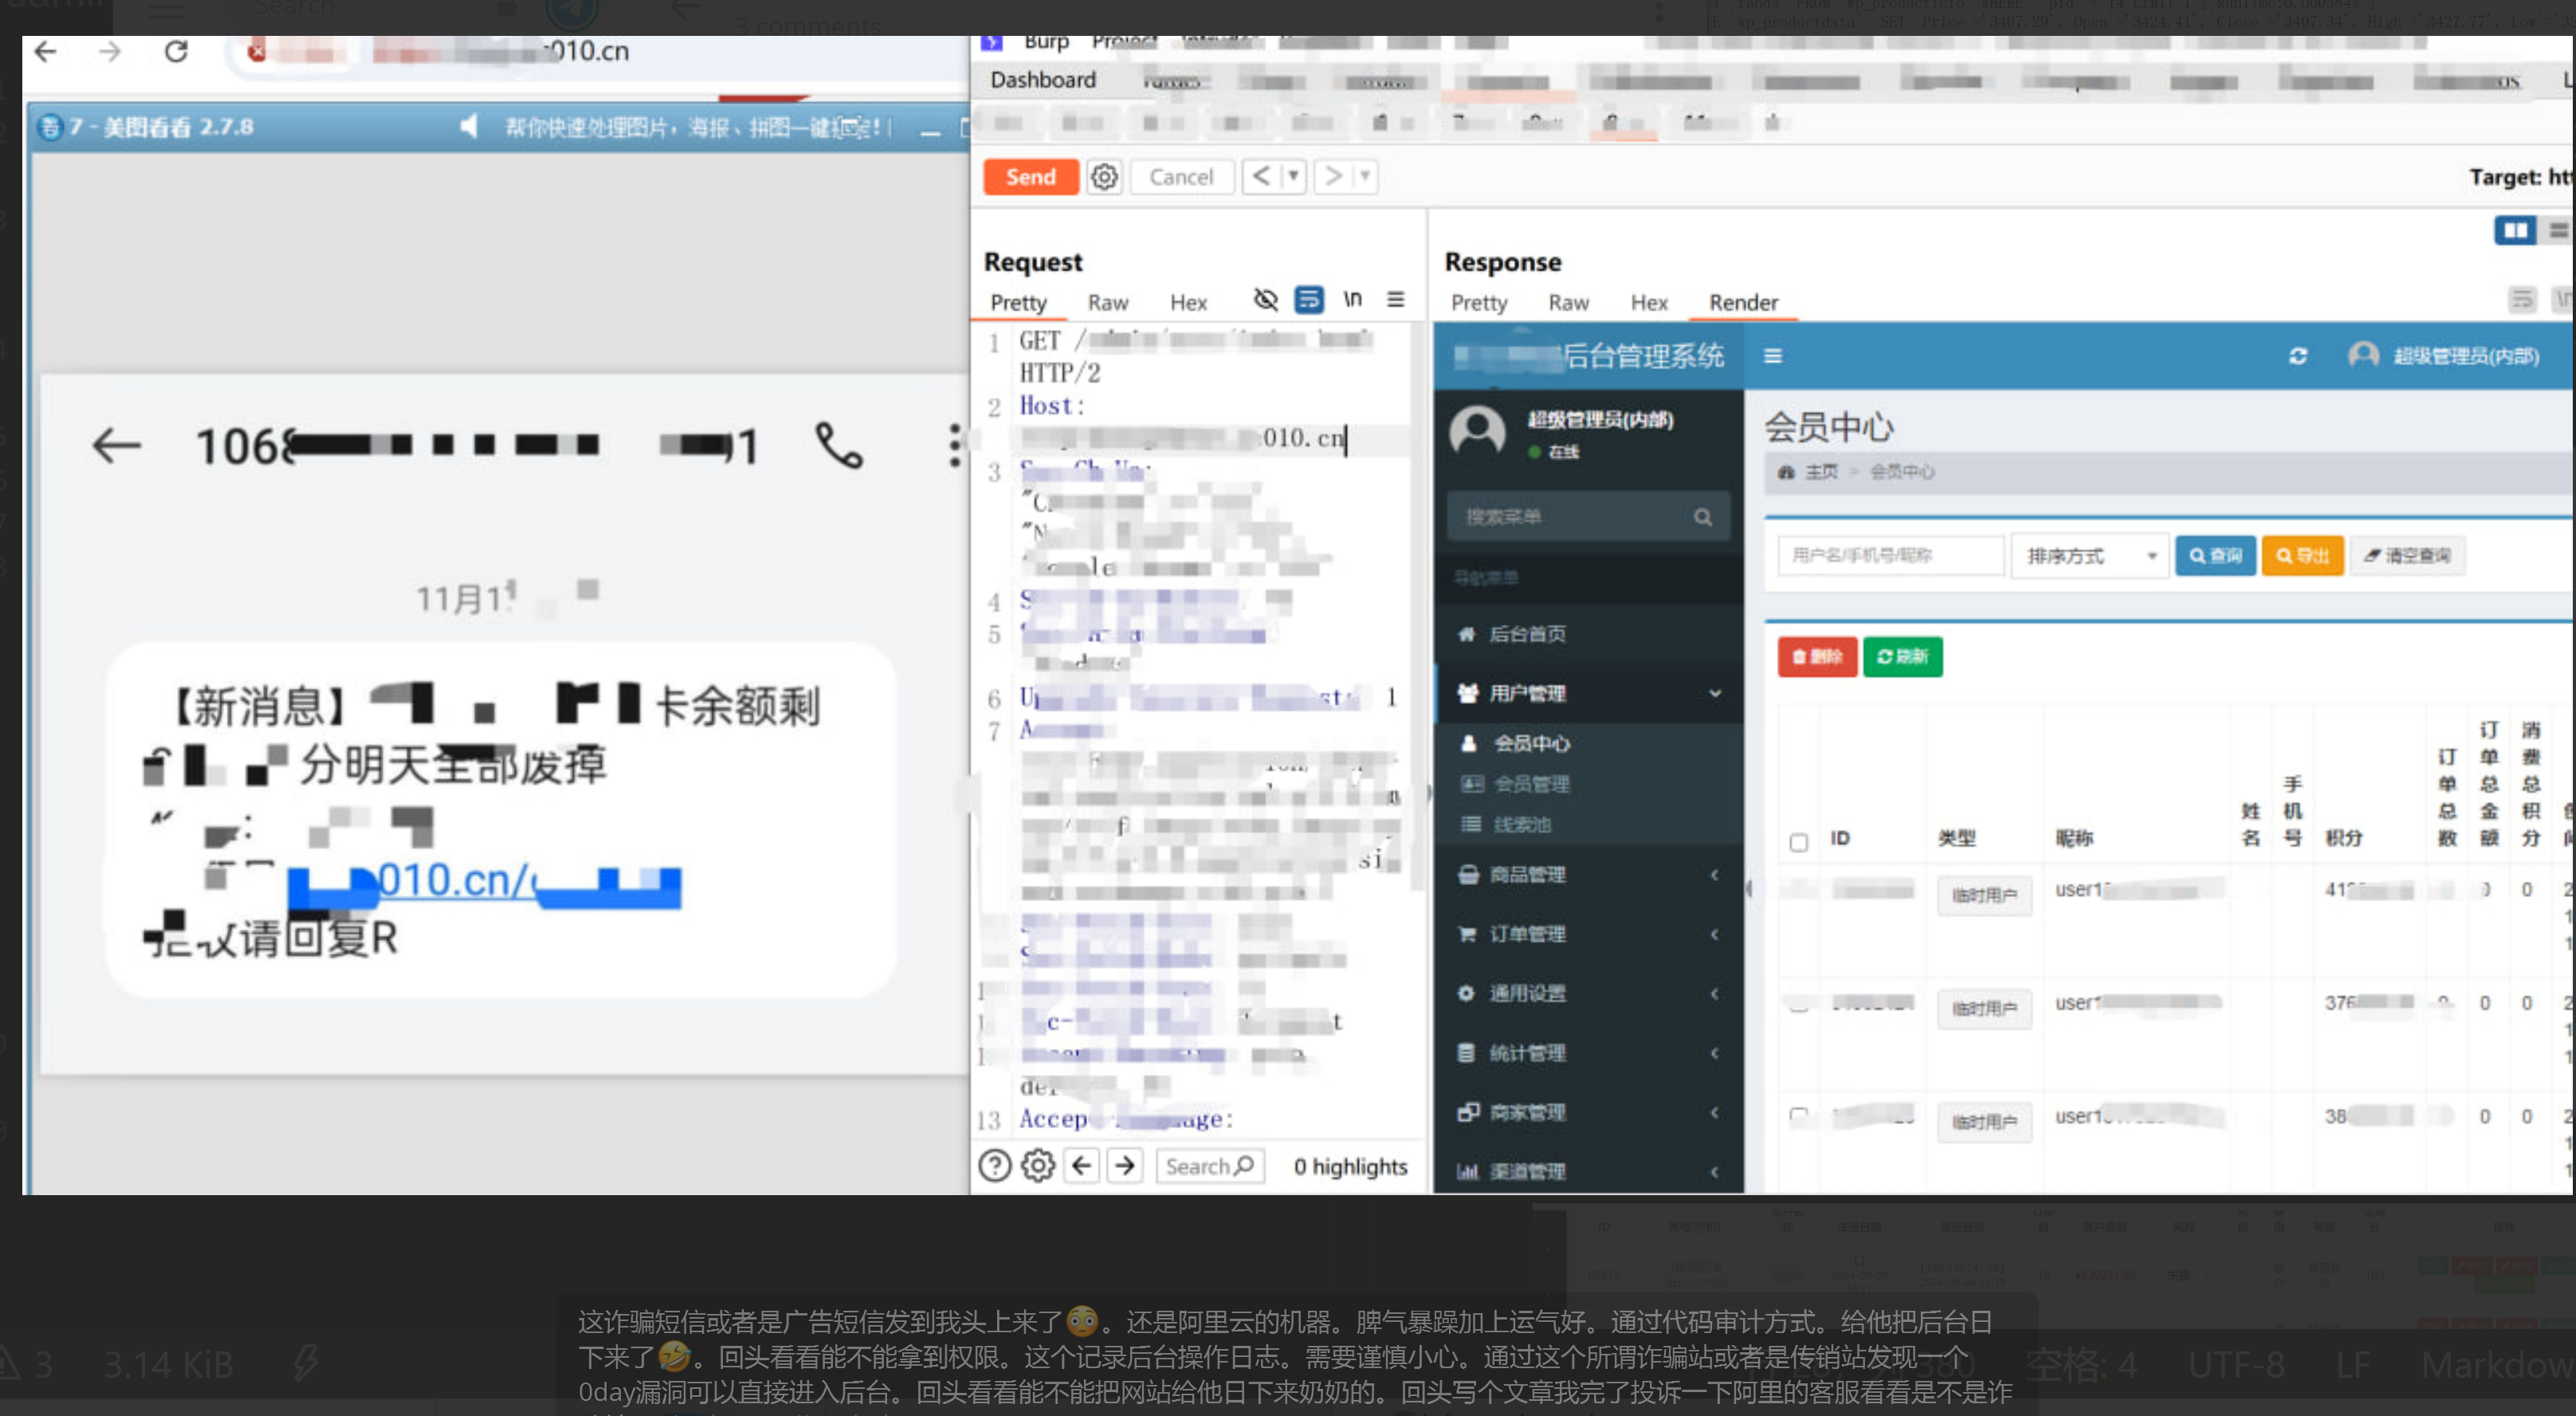2576x1416 pixels.
Task: Collapse the 用户管理 sidebar menu
Action: [x=1588, y=693]
